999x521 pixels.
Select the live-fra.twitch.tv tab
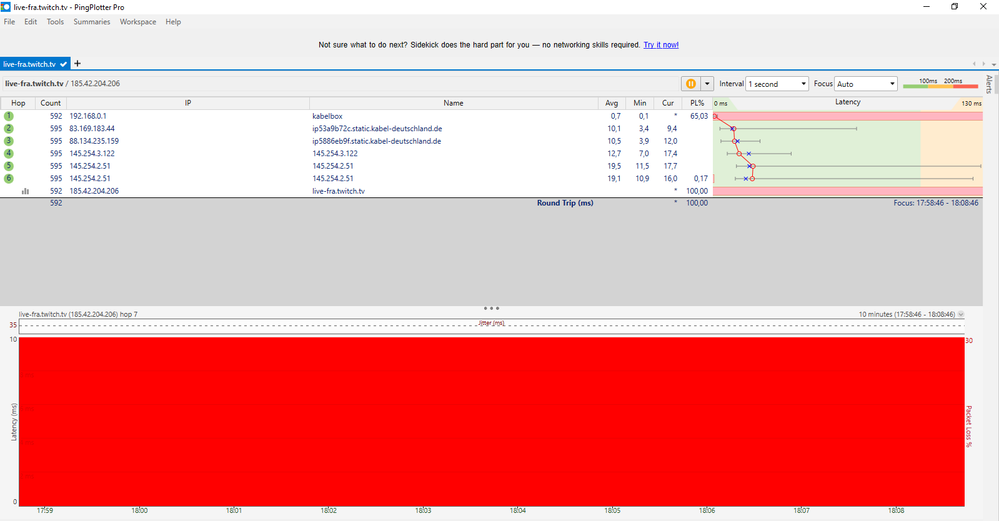pyautogui.click(x=35, y=64)
